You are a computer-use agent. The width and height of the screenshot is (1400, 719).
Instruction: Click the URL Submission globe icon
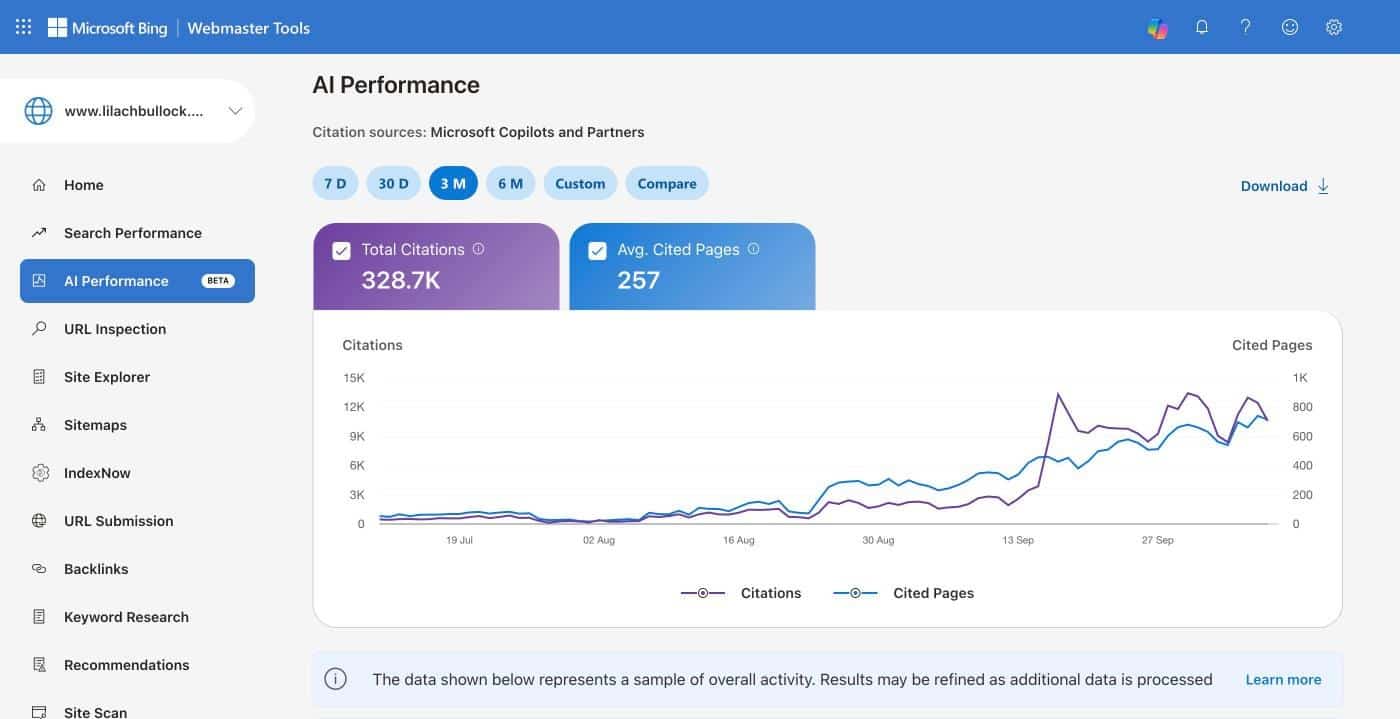(x=39, y=521)
